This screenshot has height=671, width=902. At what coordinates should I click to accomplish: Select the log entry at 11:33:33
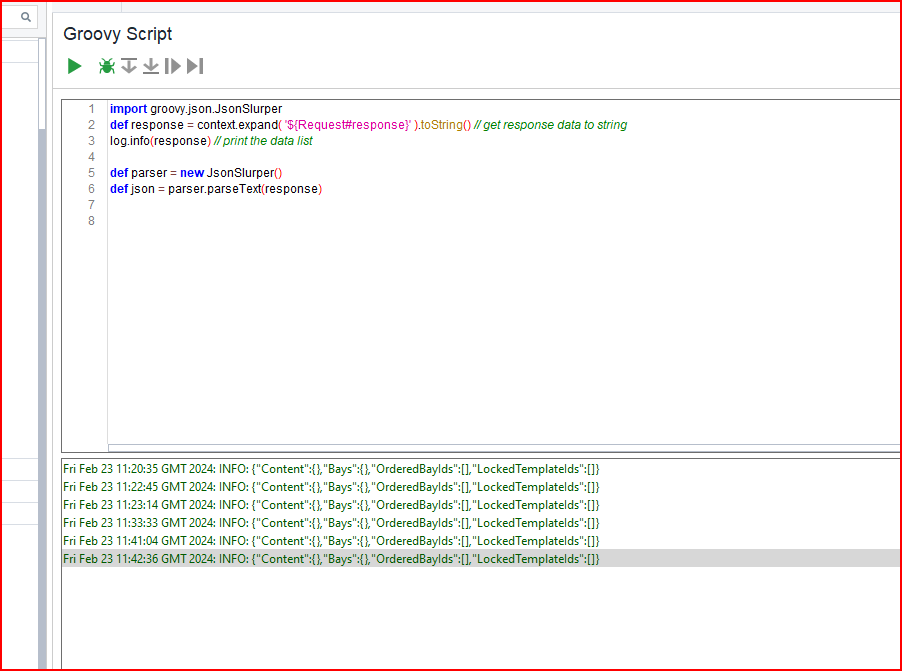(x=330, y=523)
